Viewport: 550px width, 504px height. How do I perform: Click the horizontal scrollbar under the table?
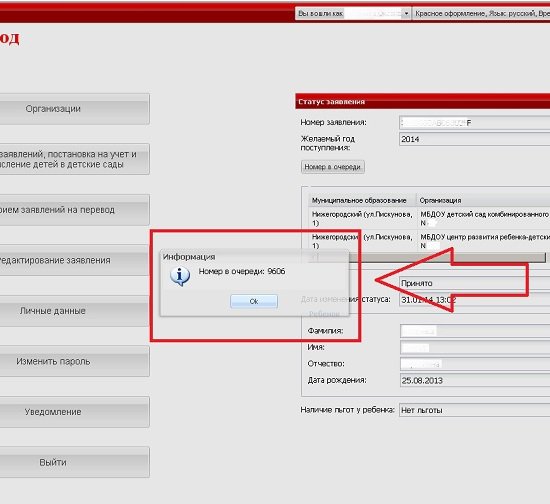click(428, 257)
